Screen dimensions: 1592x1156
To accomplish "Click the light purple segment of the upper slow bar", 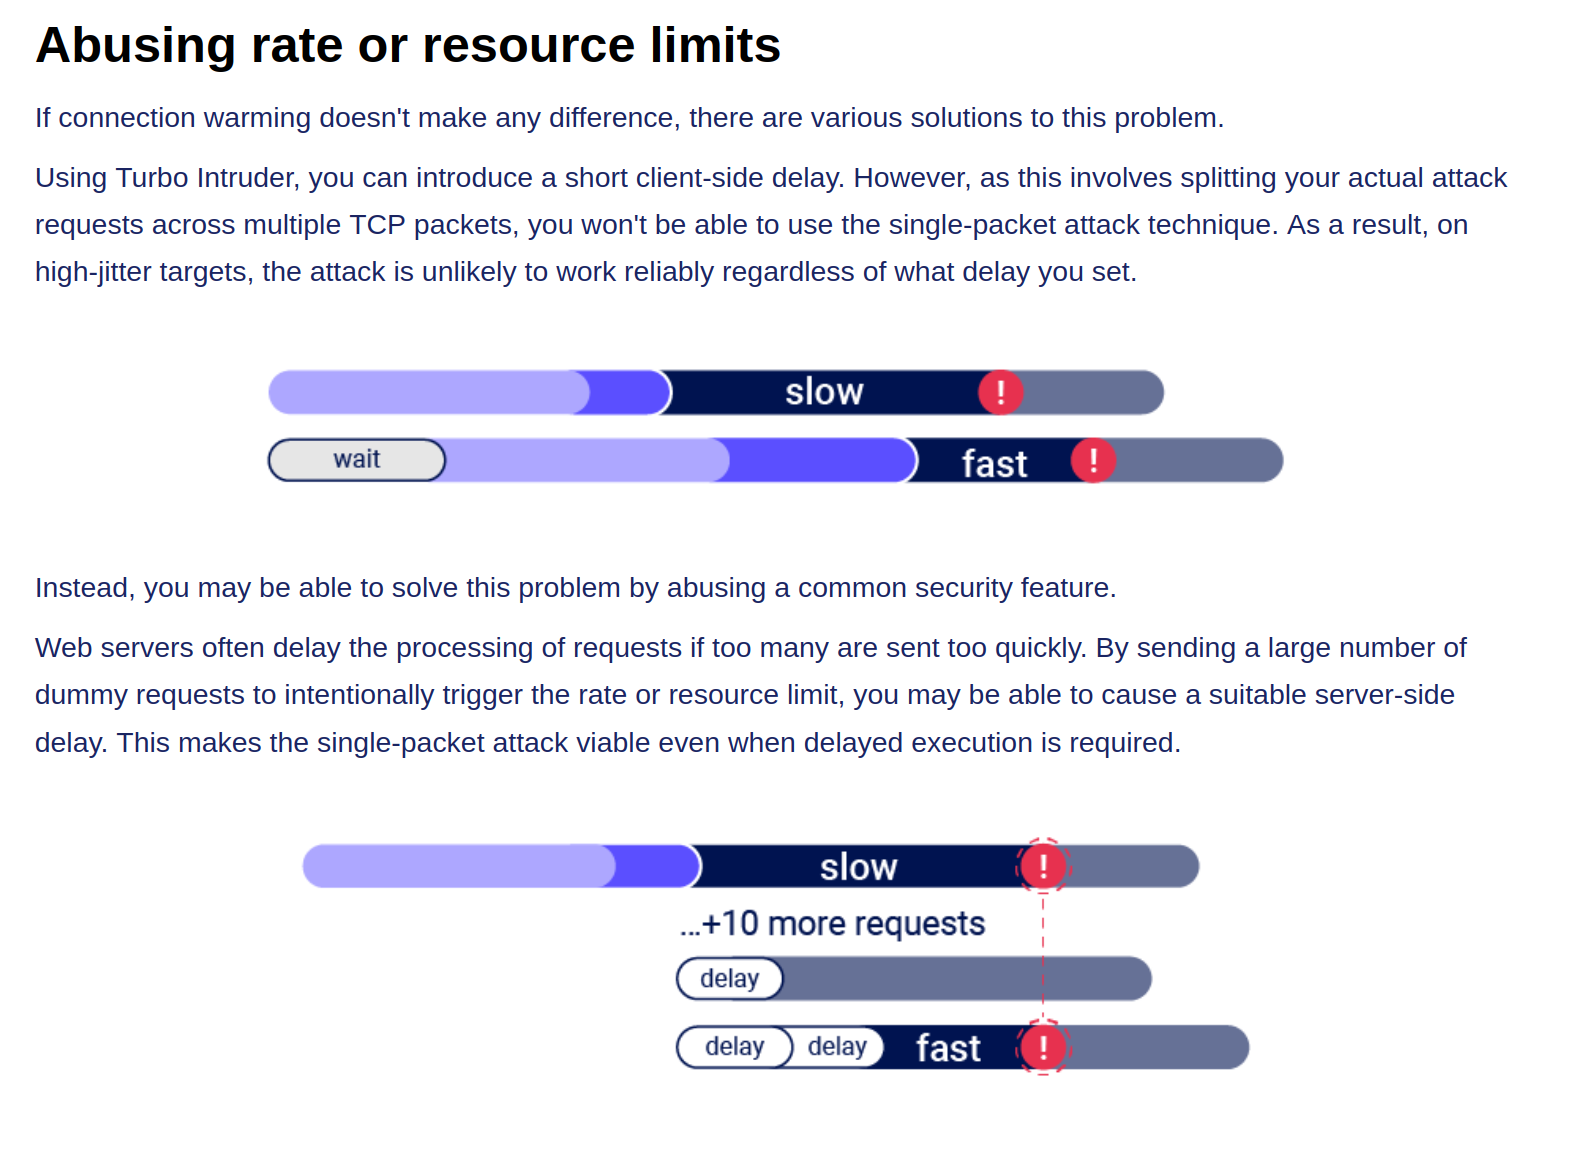I will pyautogui.click(x=430, y=392).
